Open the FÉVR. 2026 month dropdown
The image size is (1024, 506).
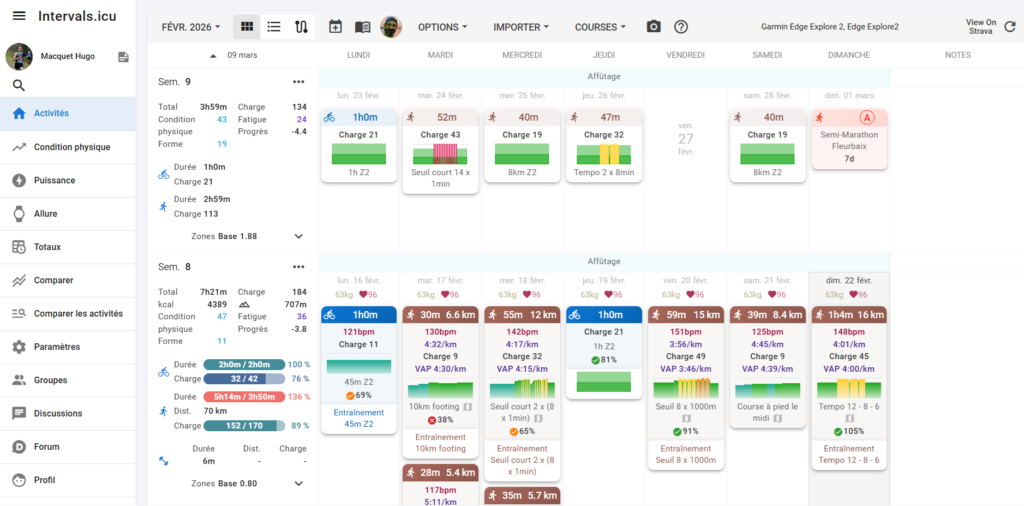click(191, 27)
